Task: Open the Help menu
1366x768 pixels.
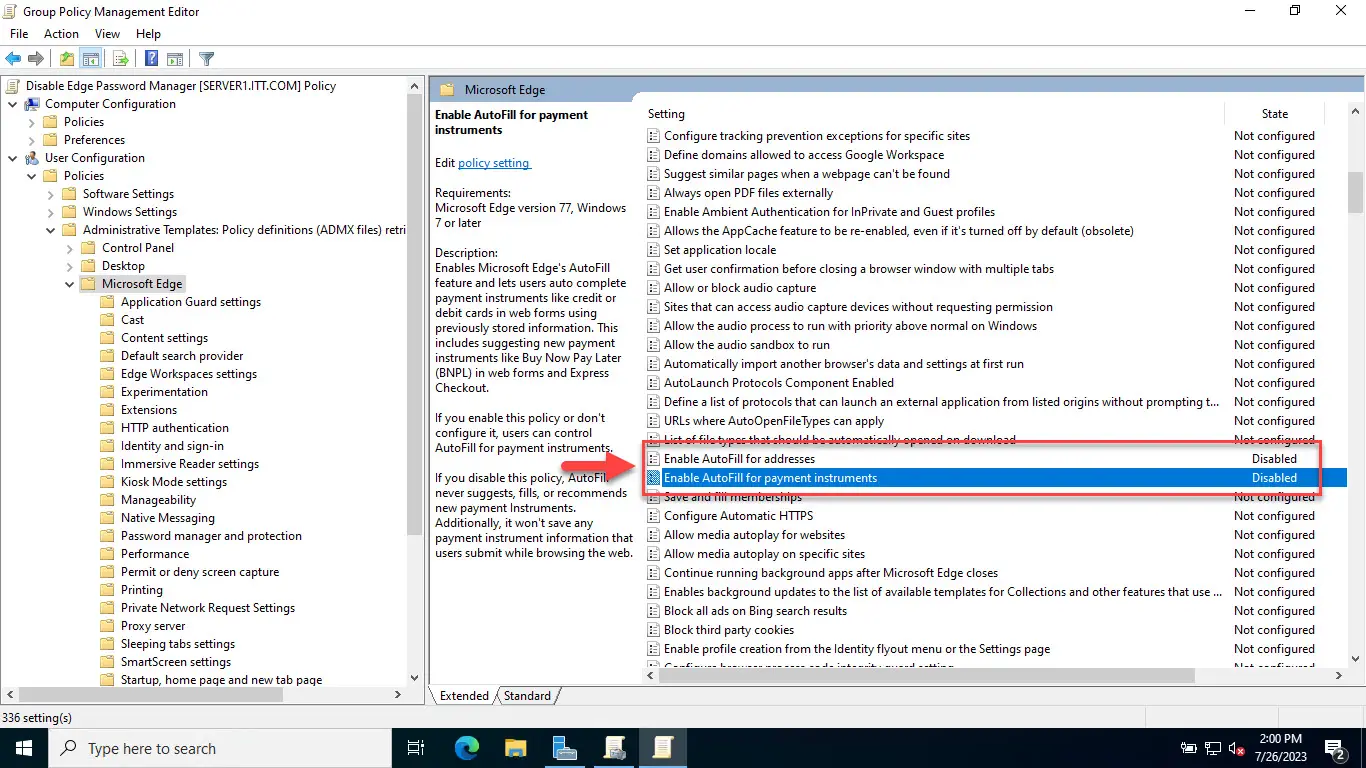Action: tap(148, 34)
